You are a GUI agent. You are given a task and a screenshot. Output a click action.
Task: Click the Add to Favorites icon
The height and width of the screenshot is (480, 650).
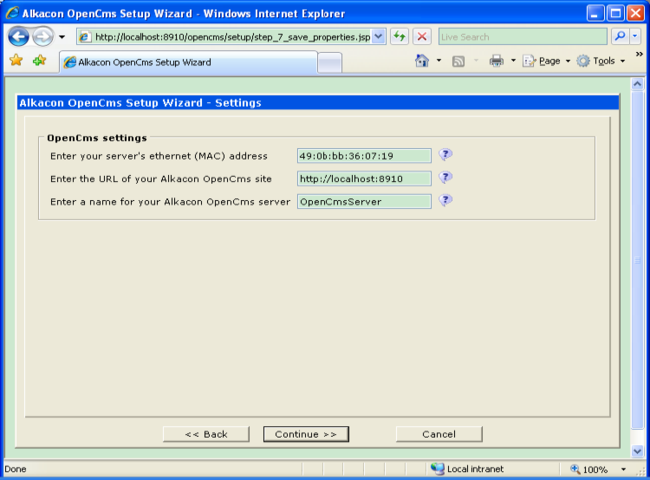[x=40, y=61]
